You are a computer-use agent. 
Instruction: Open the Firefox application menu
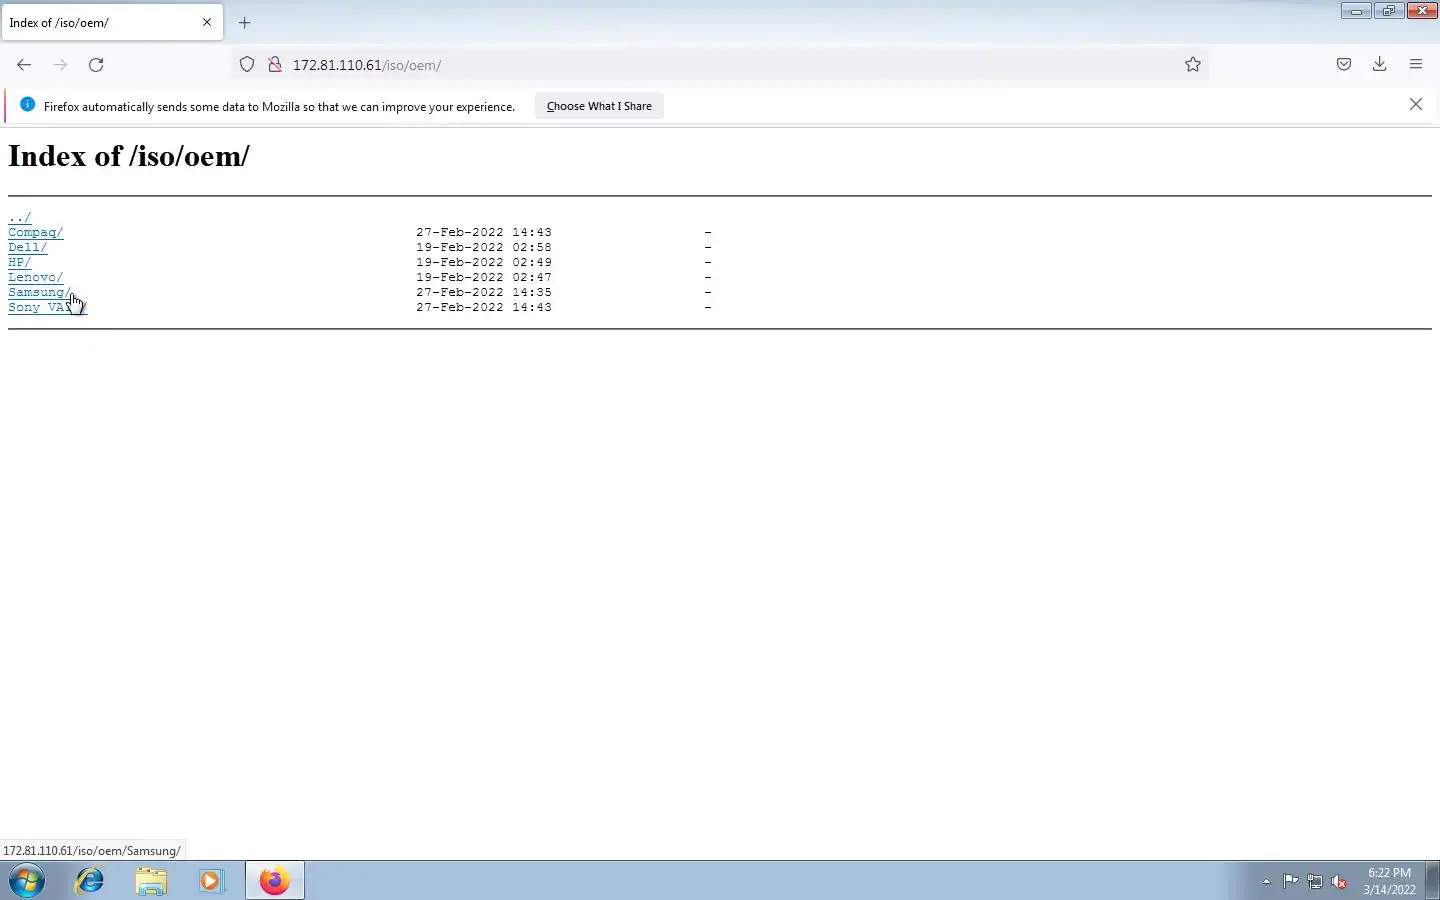(1416, 65)
